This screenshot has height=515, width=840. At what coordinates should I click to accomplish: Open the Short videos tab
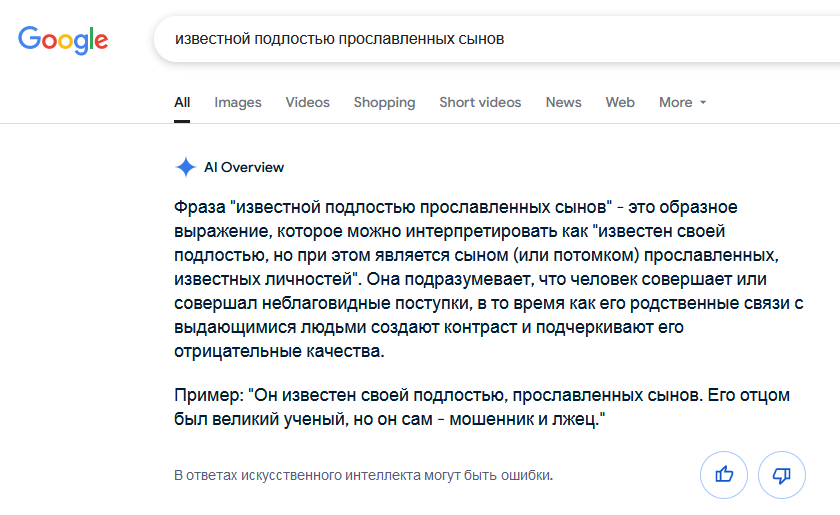point(480,102)
